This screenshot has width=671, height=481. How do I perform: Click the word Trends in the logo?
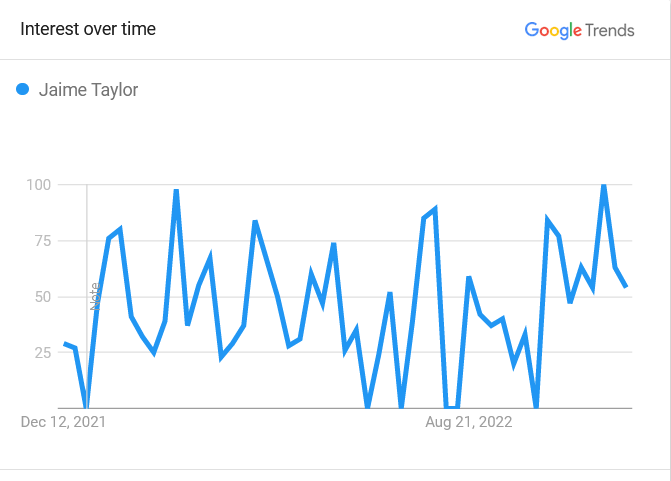(x=610, y=30)
